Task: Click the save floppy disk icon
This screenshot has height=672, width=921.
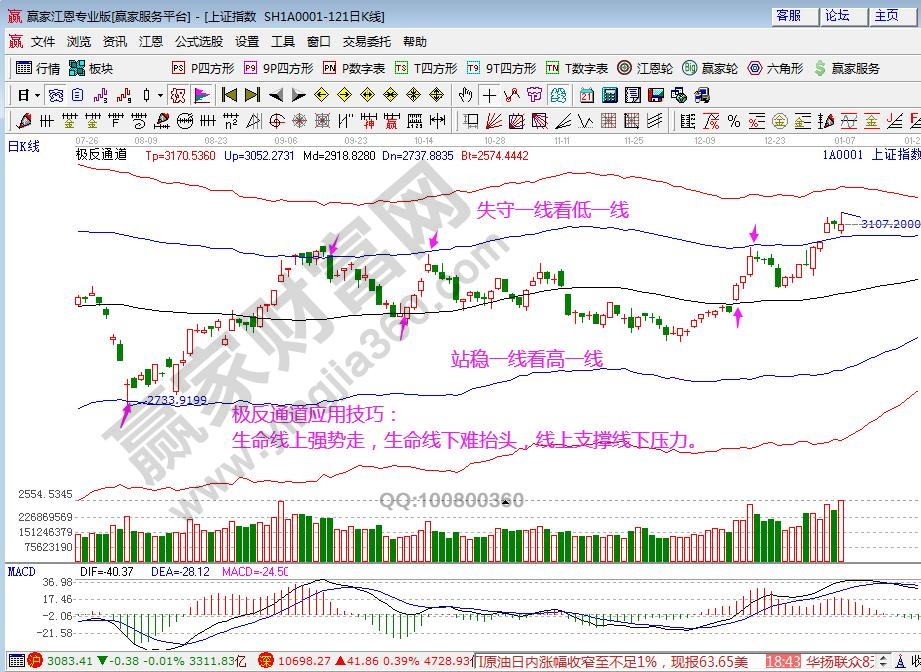Action: click(x=656, y=95)
